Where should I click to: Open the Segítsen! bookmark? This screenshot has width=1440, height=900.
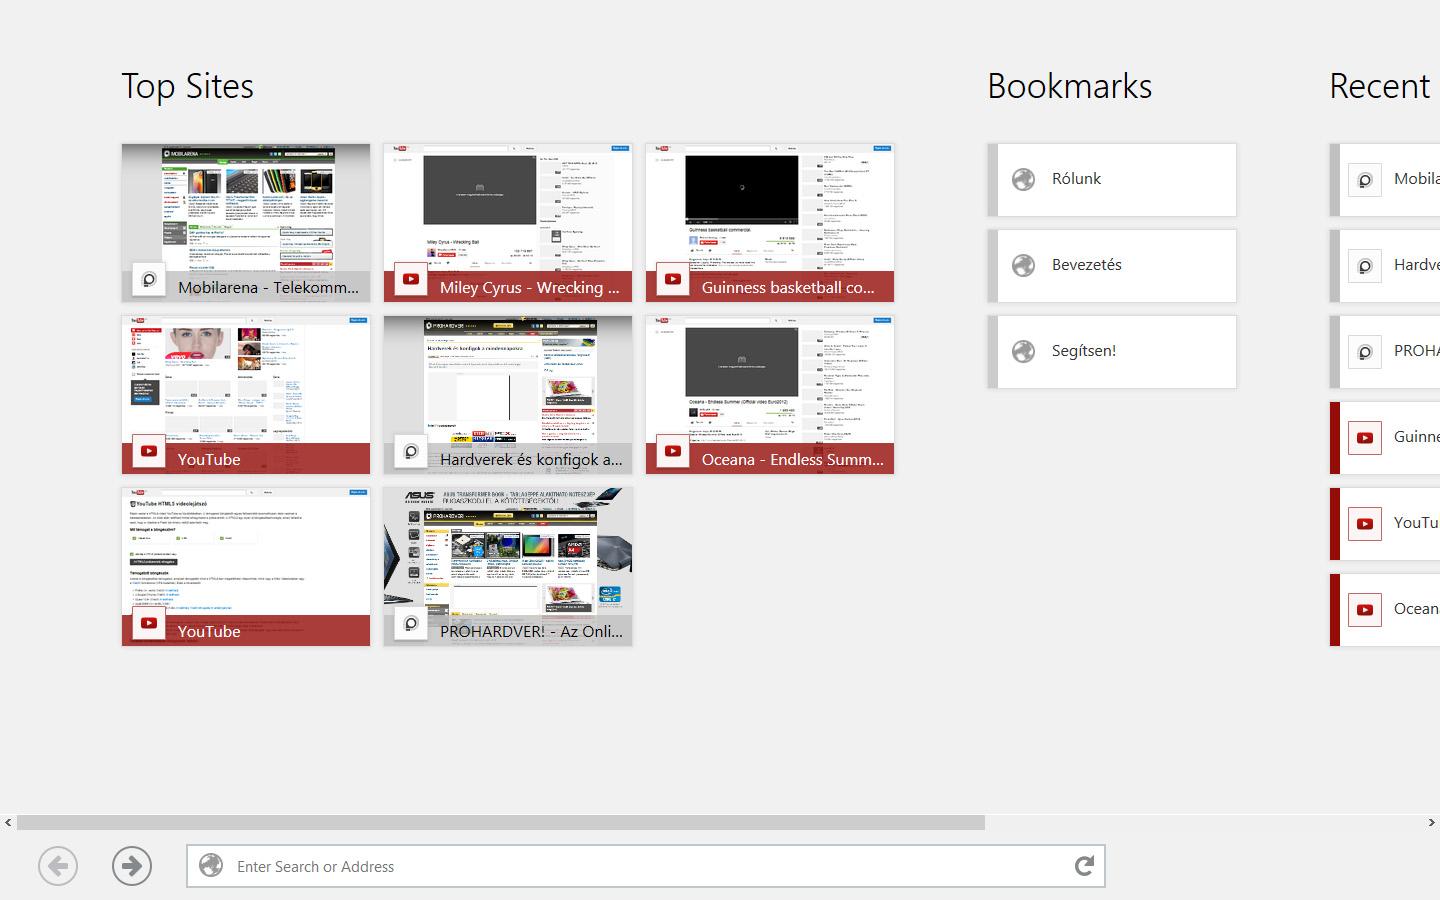1112,352
